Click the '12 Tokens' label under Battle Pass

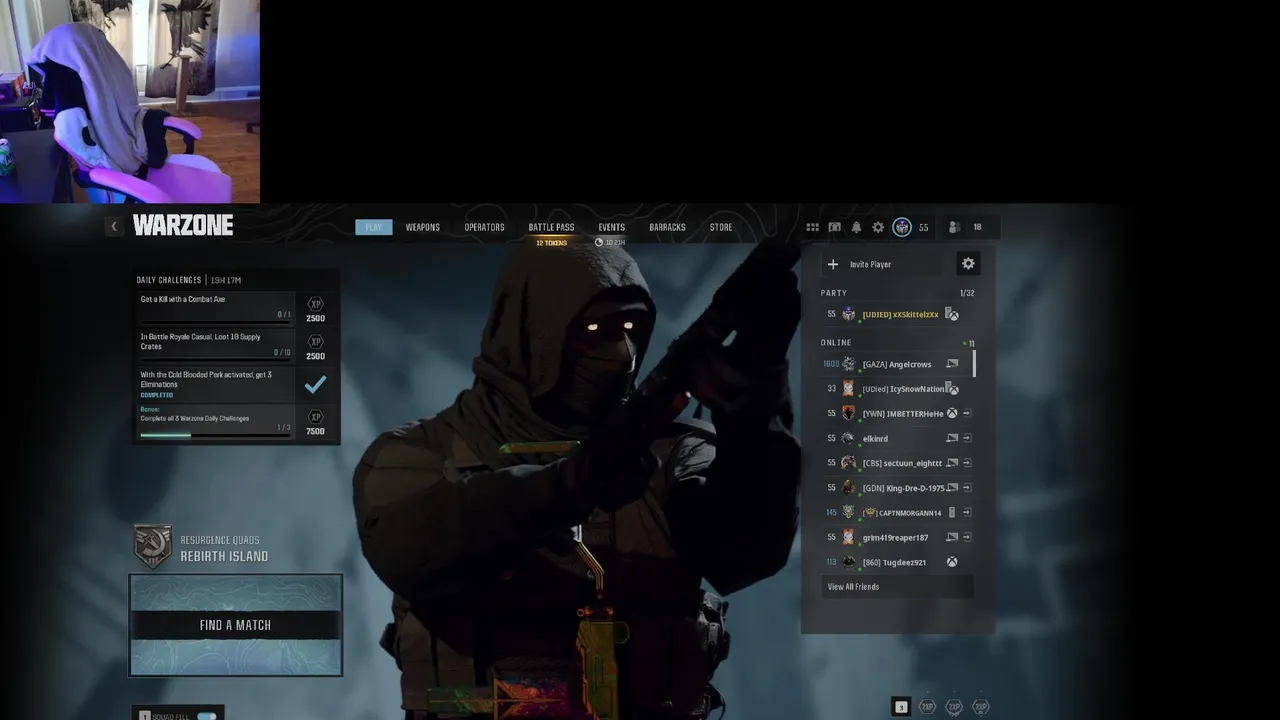point(551,243)
